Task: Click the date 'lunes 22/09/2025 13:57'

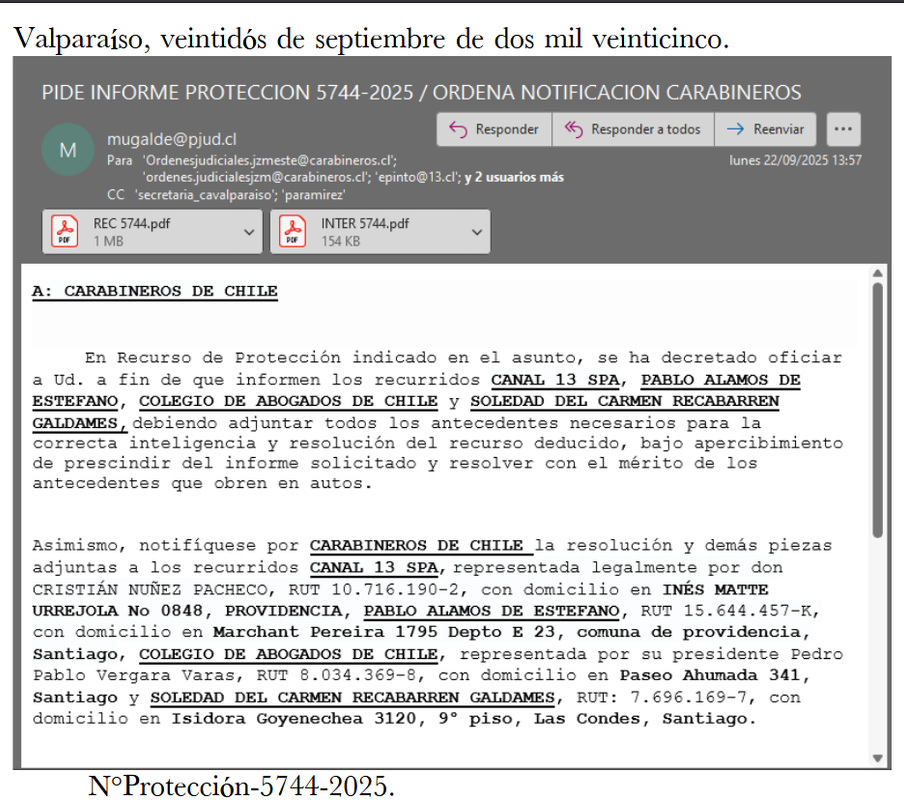Action: 795,160
